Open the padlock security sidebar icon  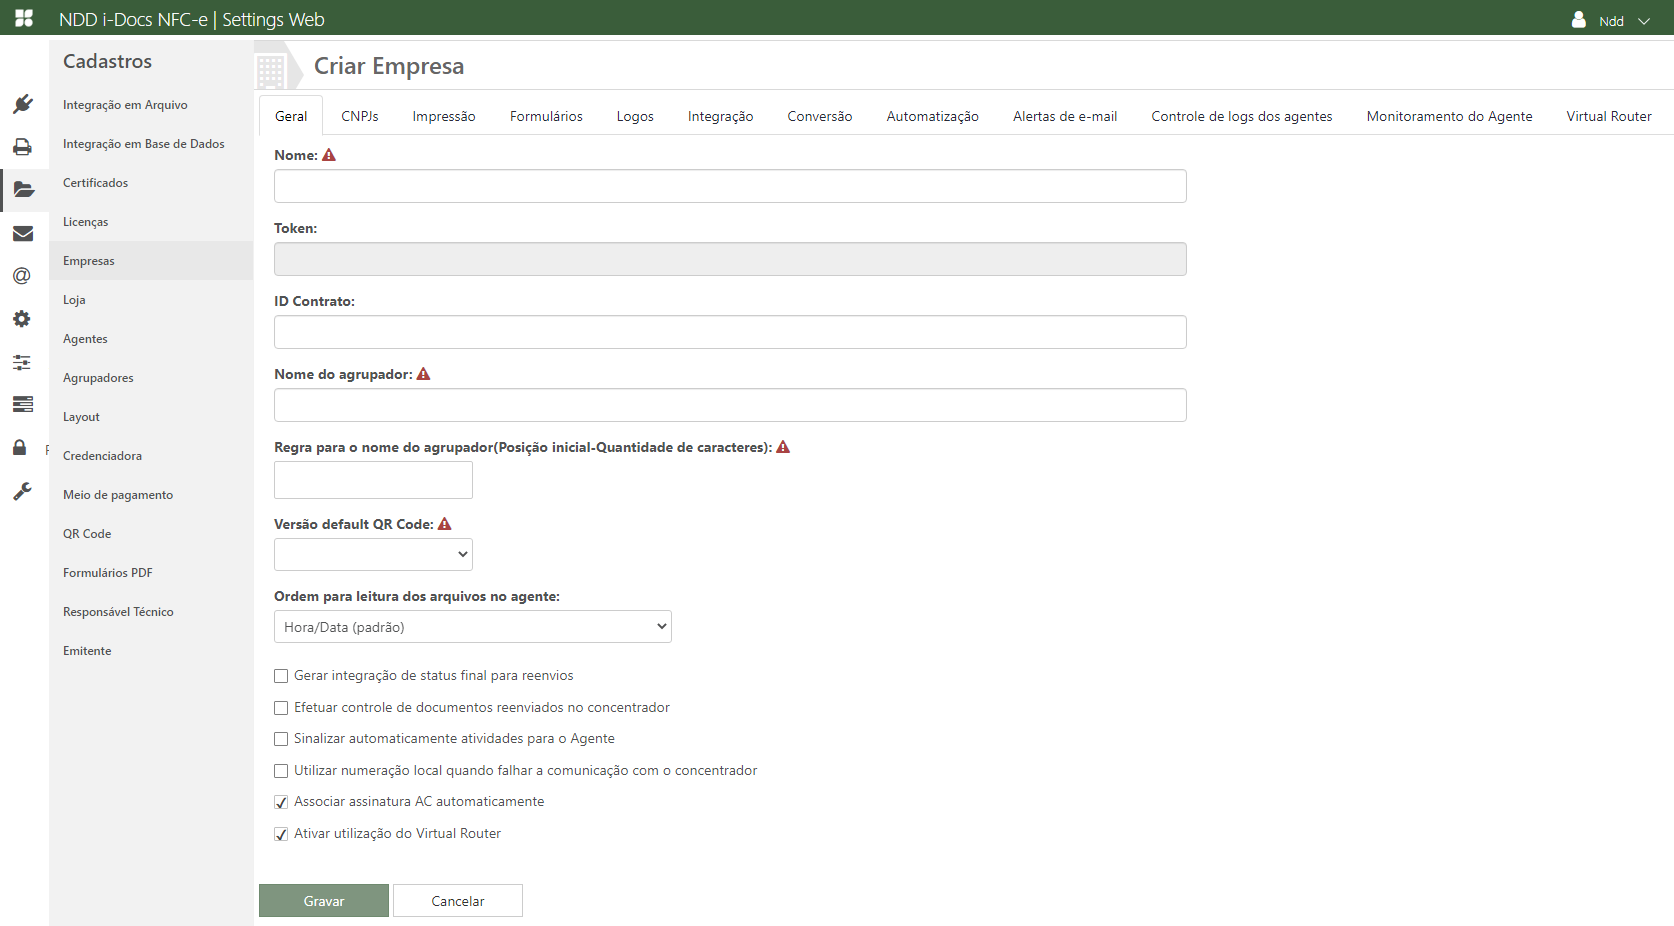[x=20, y=447]
